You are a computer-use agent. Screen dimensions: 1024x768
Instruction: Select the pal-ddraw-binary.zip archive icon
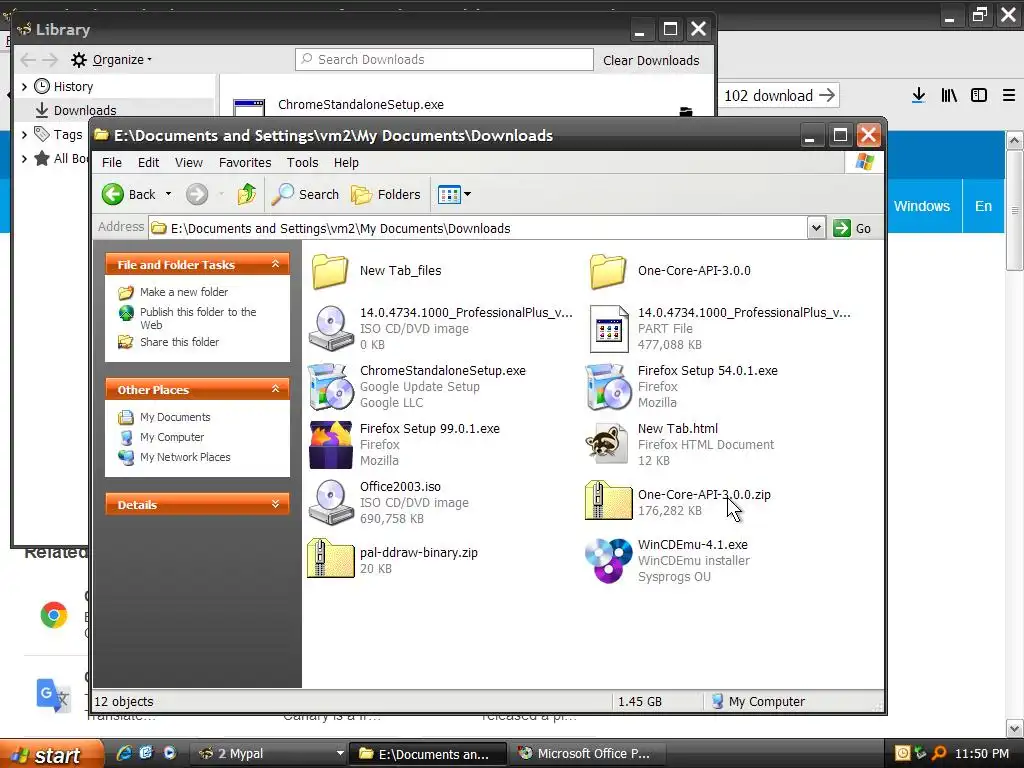(x=330, y=558)
